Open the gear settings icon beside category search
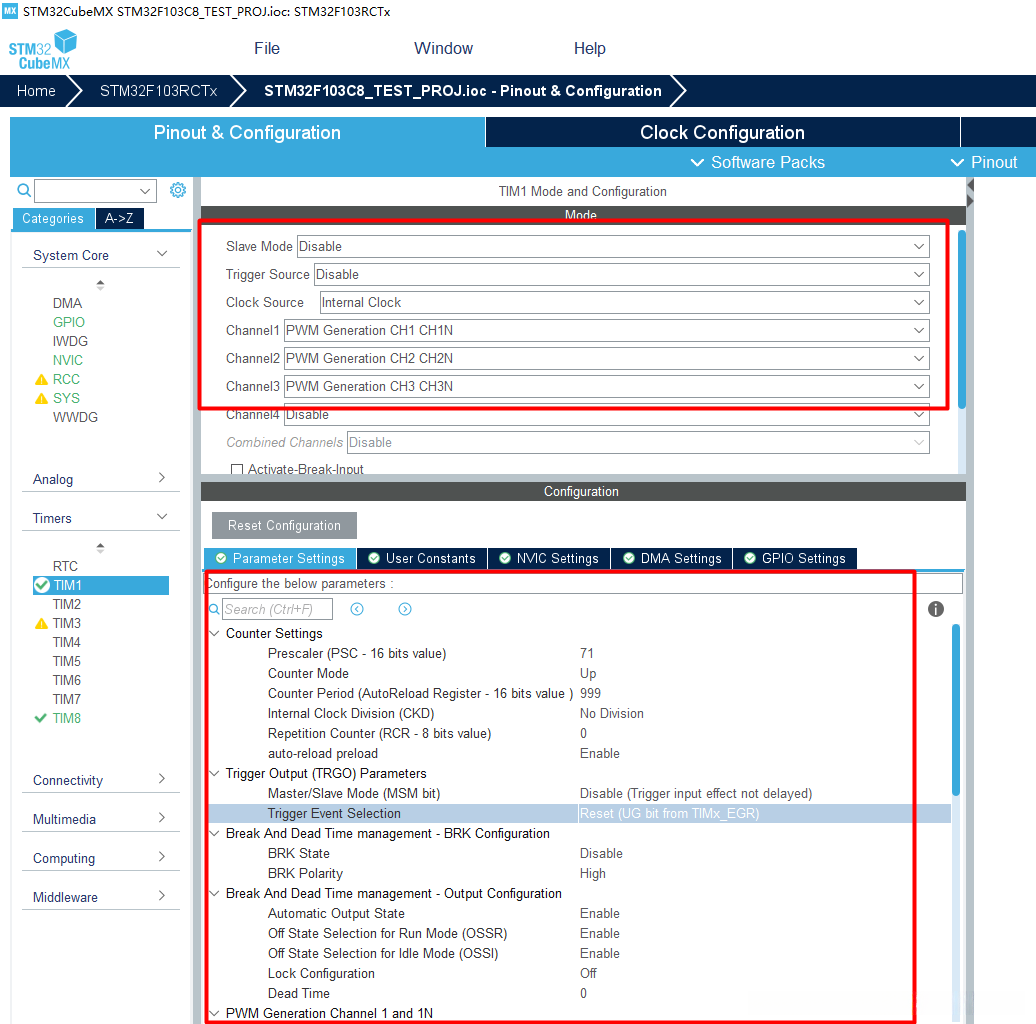The image size is (1036, 1024). [x=178, y=190]
